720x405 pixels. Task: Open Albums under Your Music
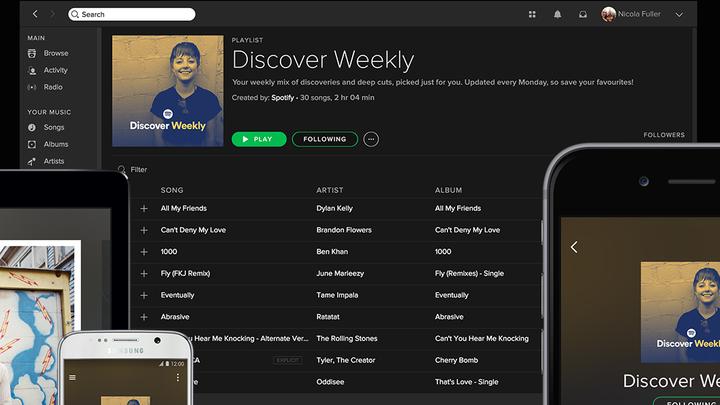[x=56, y=144]
